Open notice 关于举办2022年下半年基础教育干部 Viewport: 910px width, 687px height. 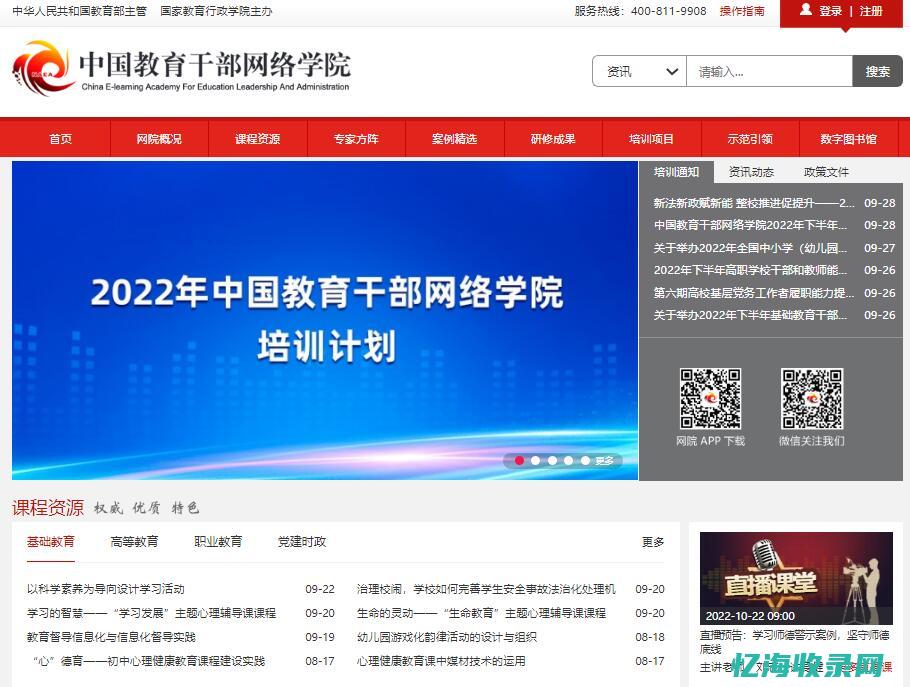750,315
